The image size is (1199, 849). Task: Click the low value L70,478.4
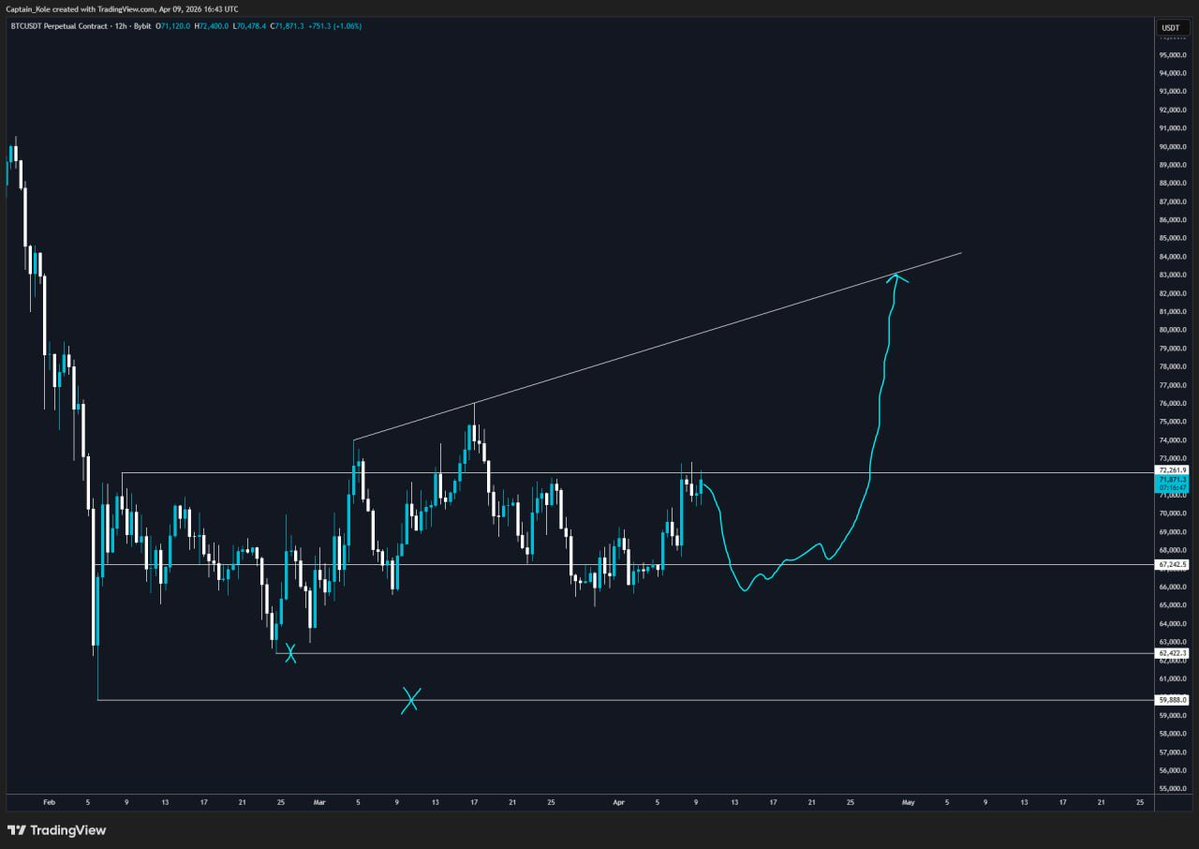[x=249, y=26]
